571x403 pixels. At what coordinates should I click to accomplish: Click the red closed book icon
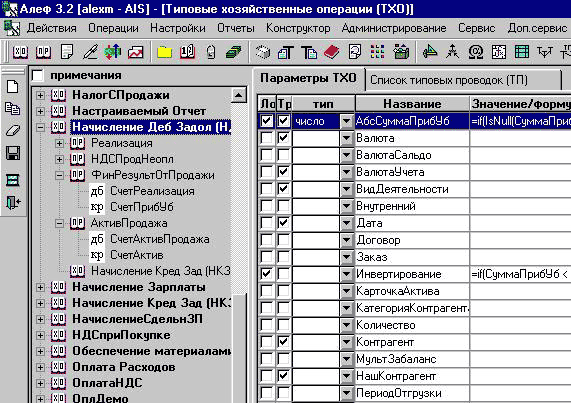(x=331, y=52)
